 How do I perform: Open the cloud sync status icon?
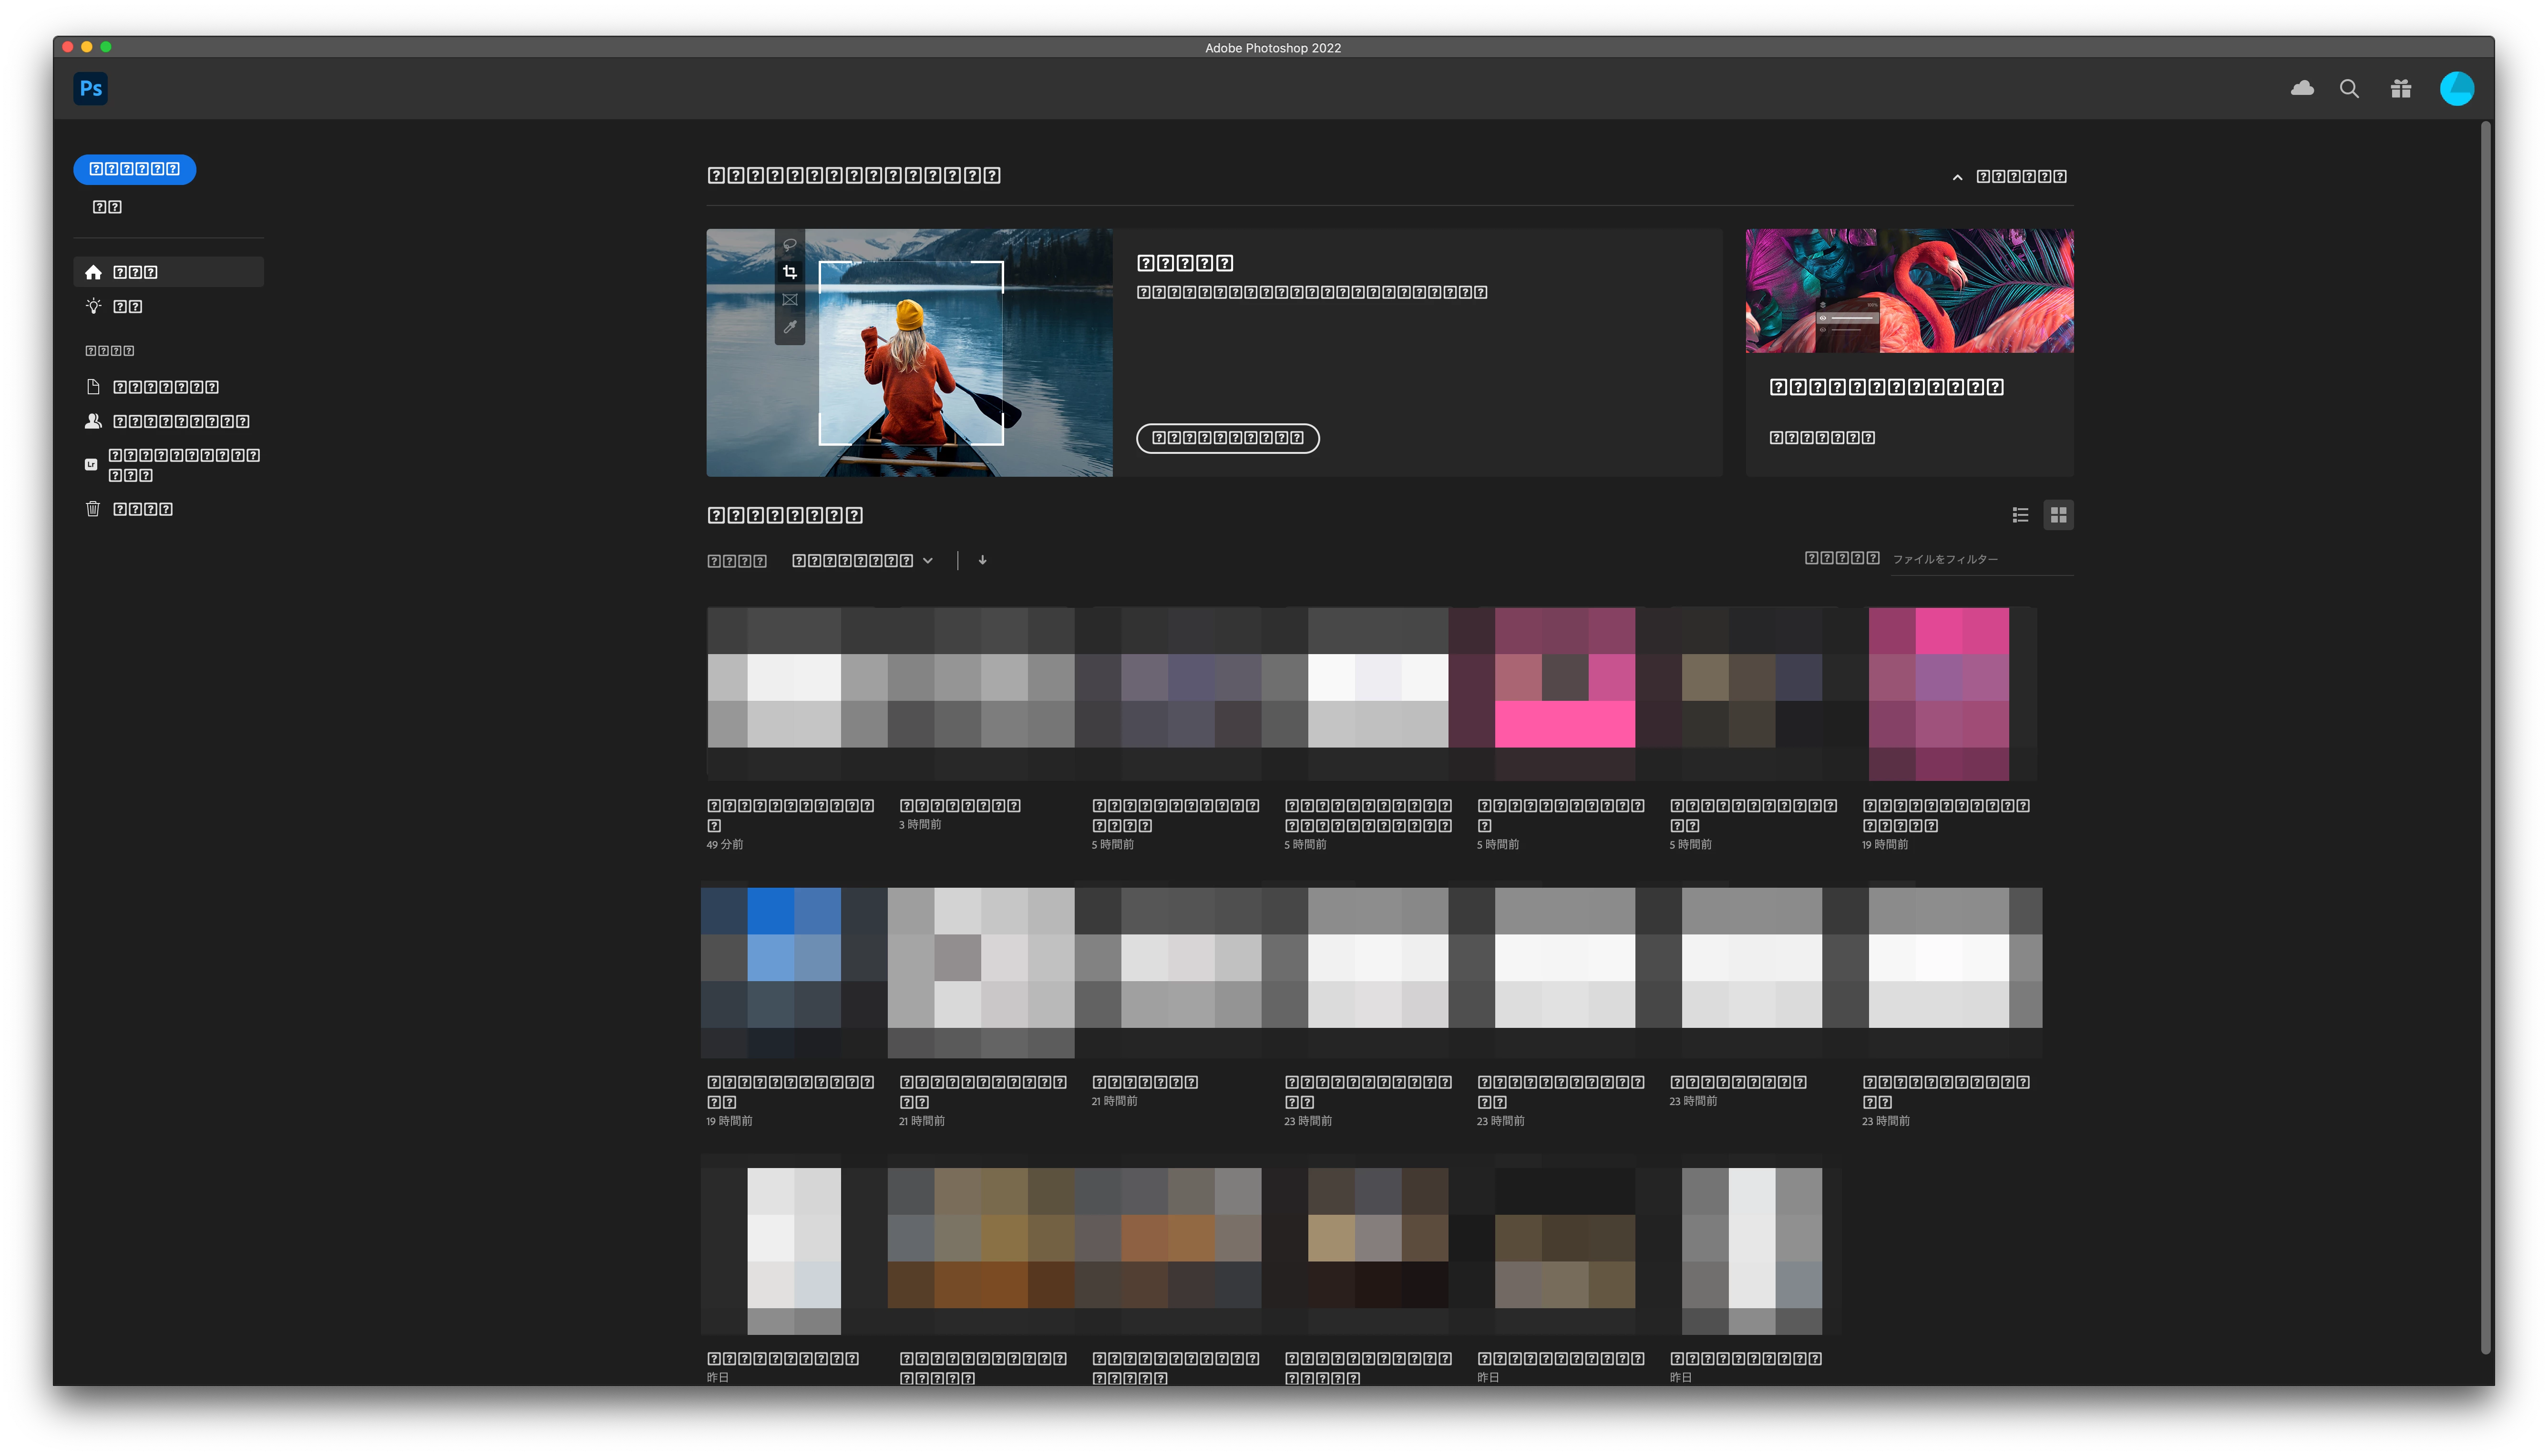2302,88
